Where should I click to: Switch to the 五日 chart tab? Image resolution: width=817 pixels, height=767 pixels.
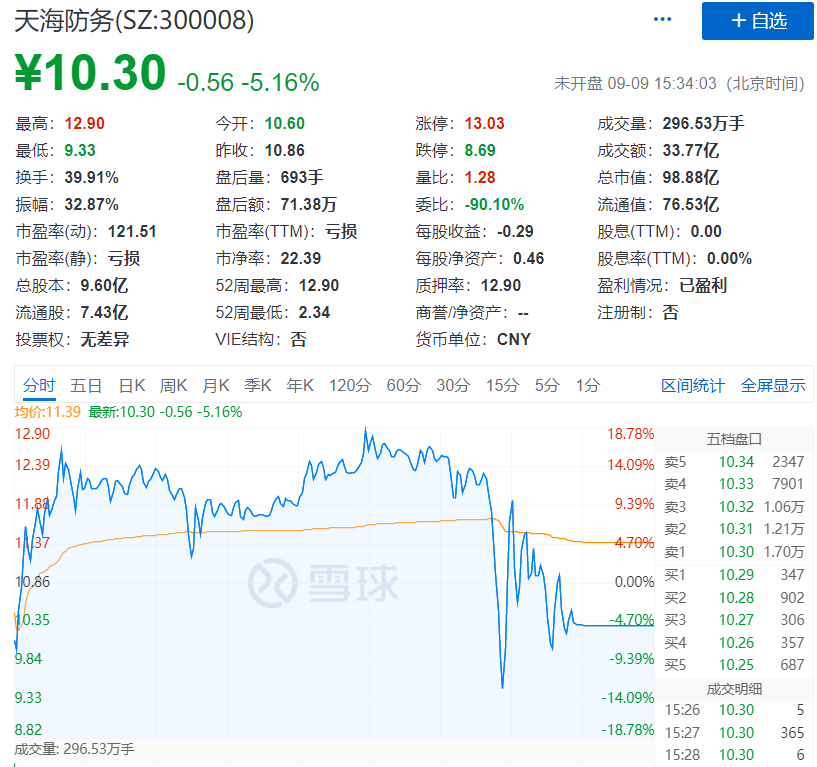click(86, 386)
